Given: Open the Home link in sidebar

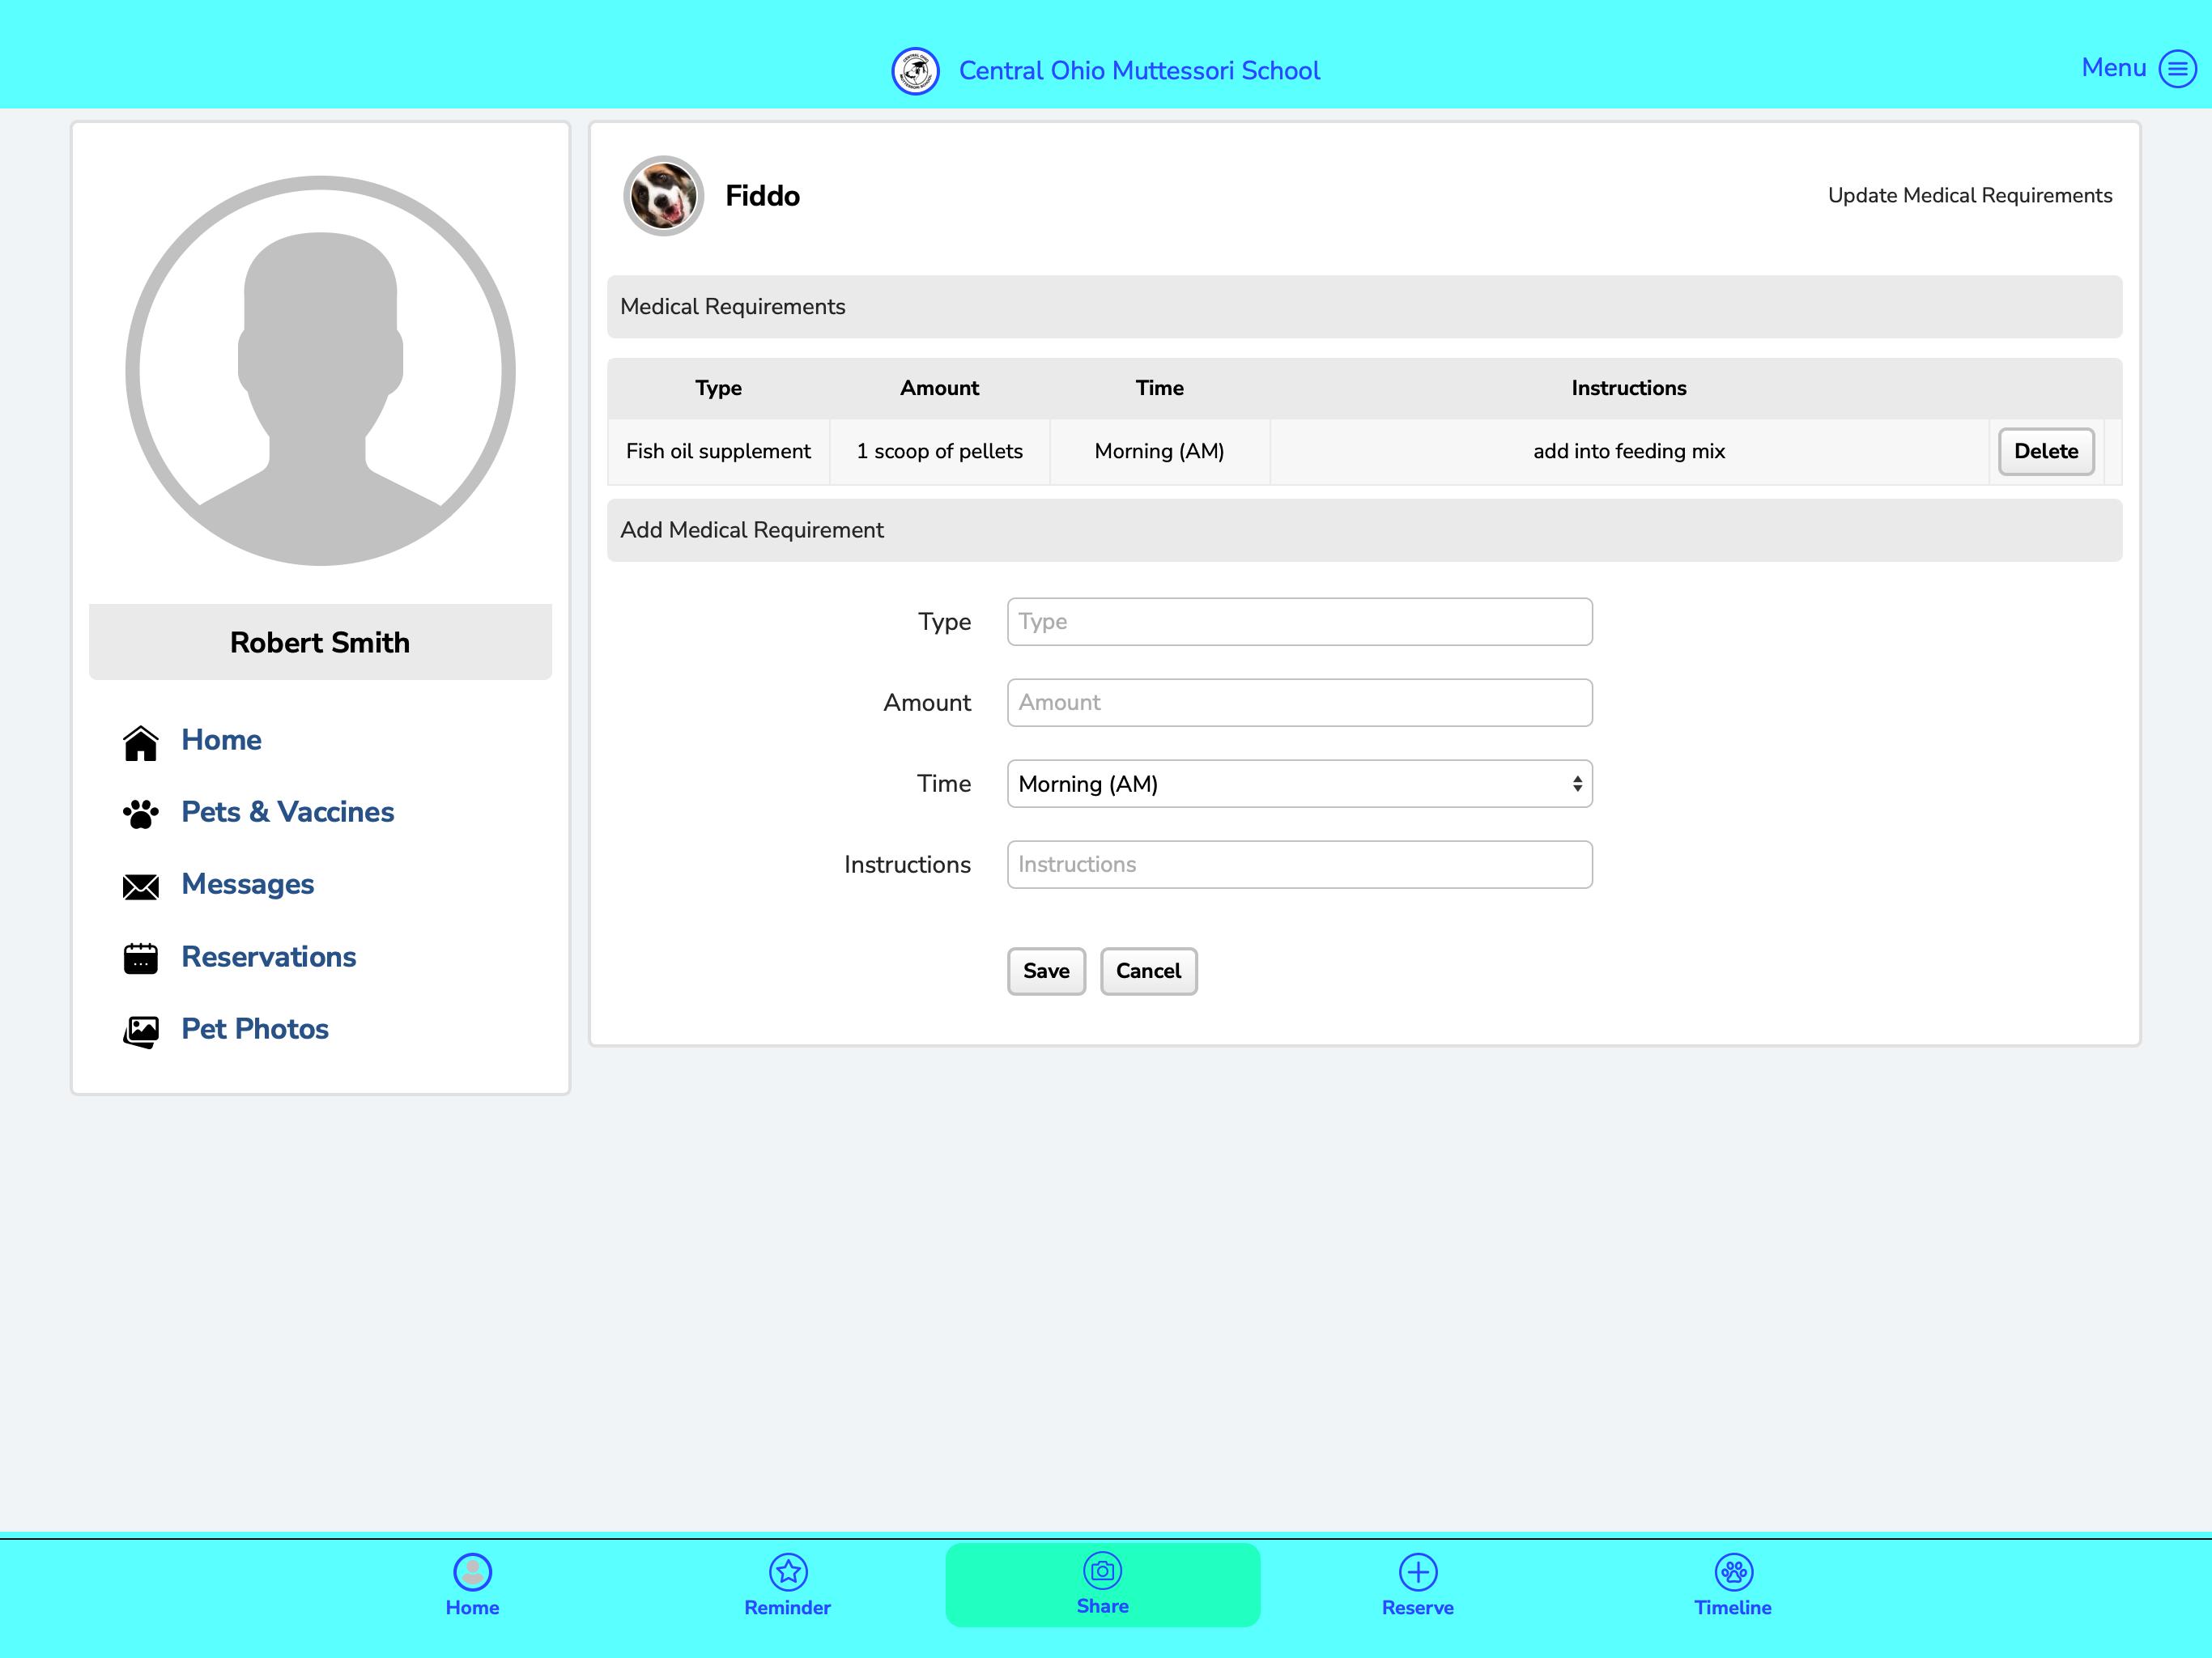Looking at the screenshot, I should [x=221, y=740].
